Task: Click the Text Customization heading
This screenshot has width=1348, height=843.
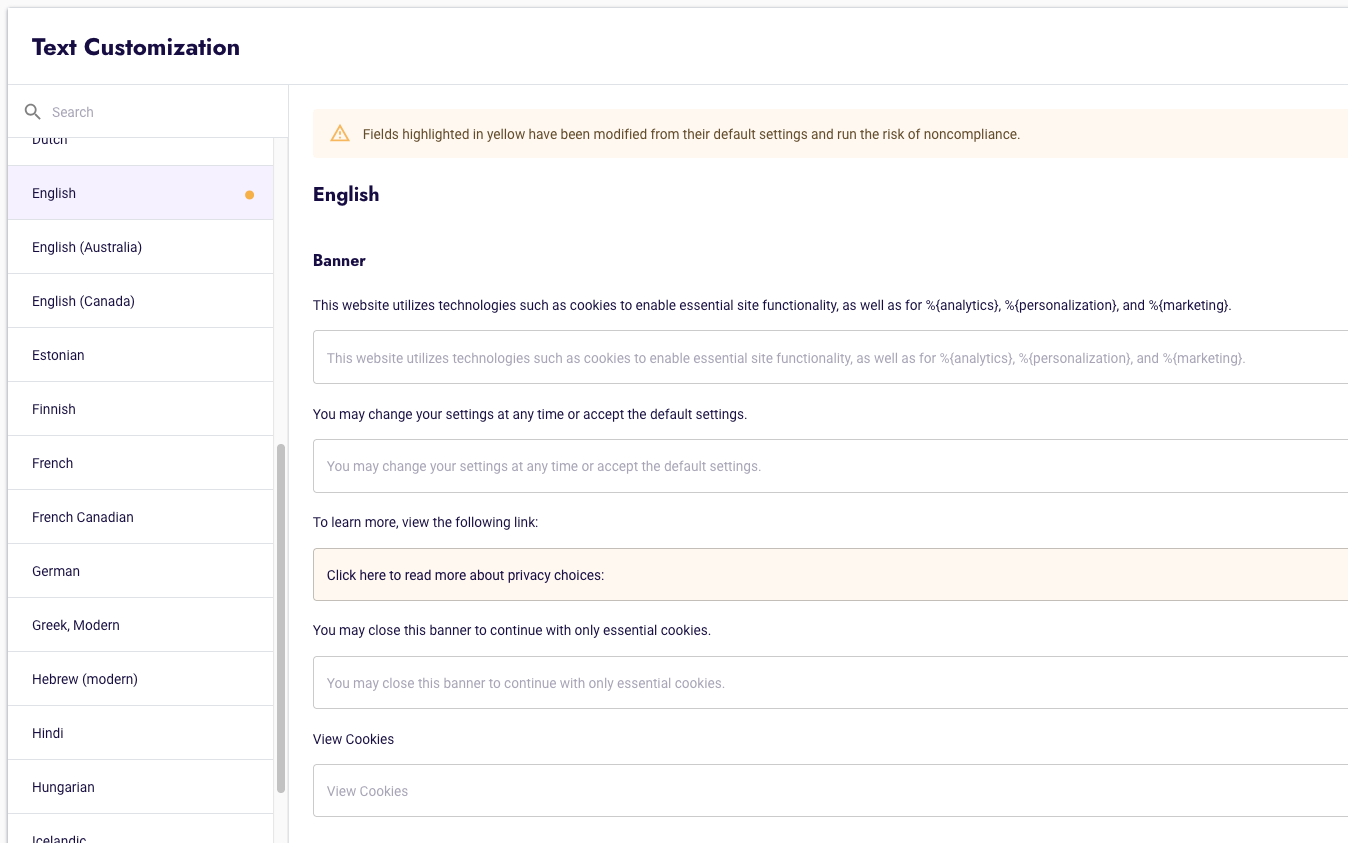Action: coord(136,47)
